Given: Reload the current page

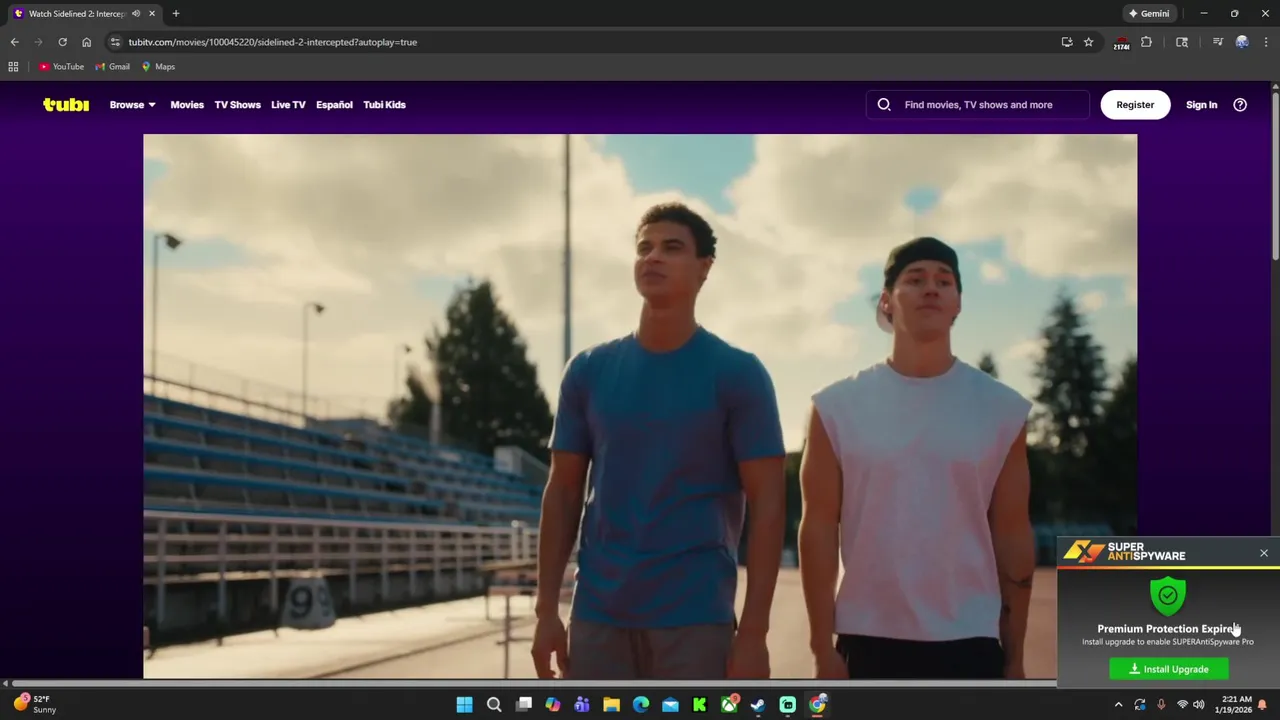Looking at the screenshot, I should (x=62, y=42).
